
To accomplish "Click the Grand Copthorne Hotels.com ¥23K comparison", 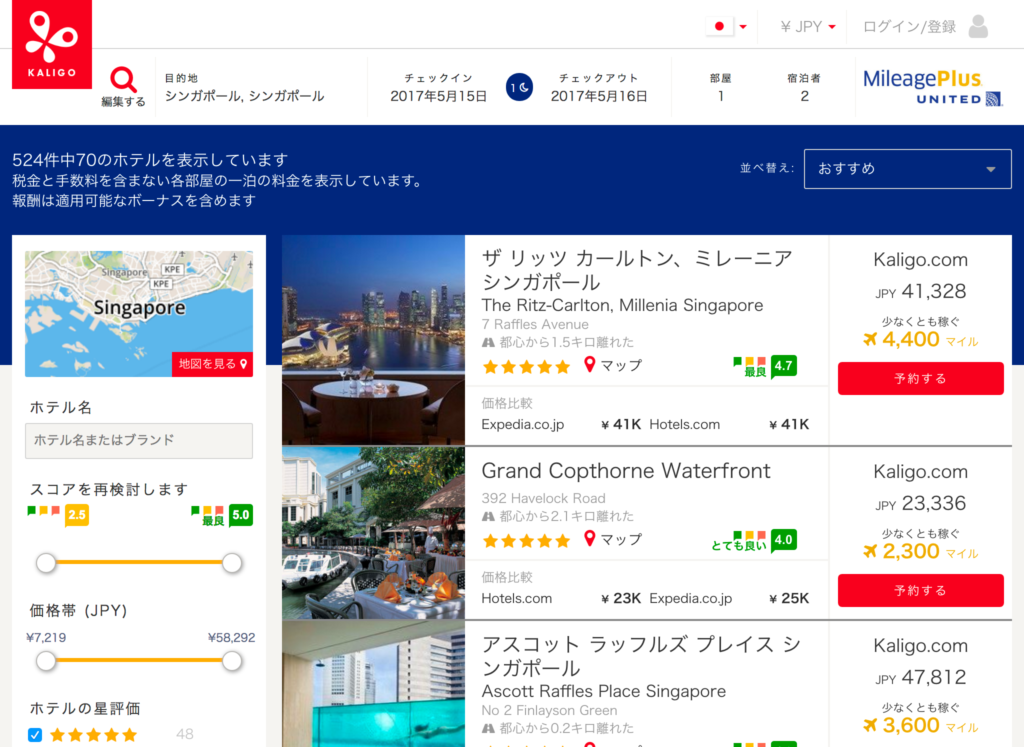I will [x=561, y=598].
